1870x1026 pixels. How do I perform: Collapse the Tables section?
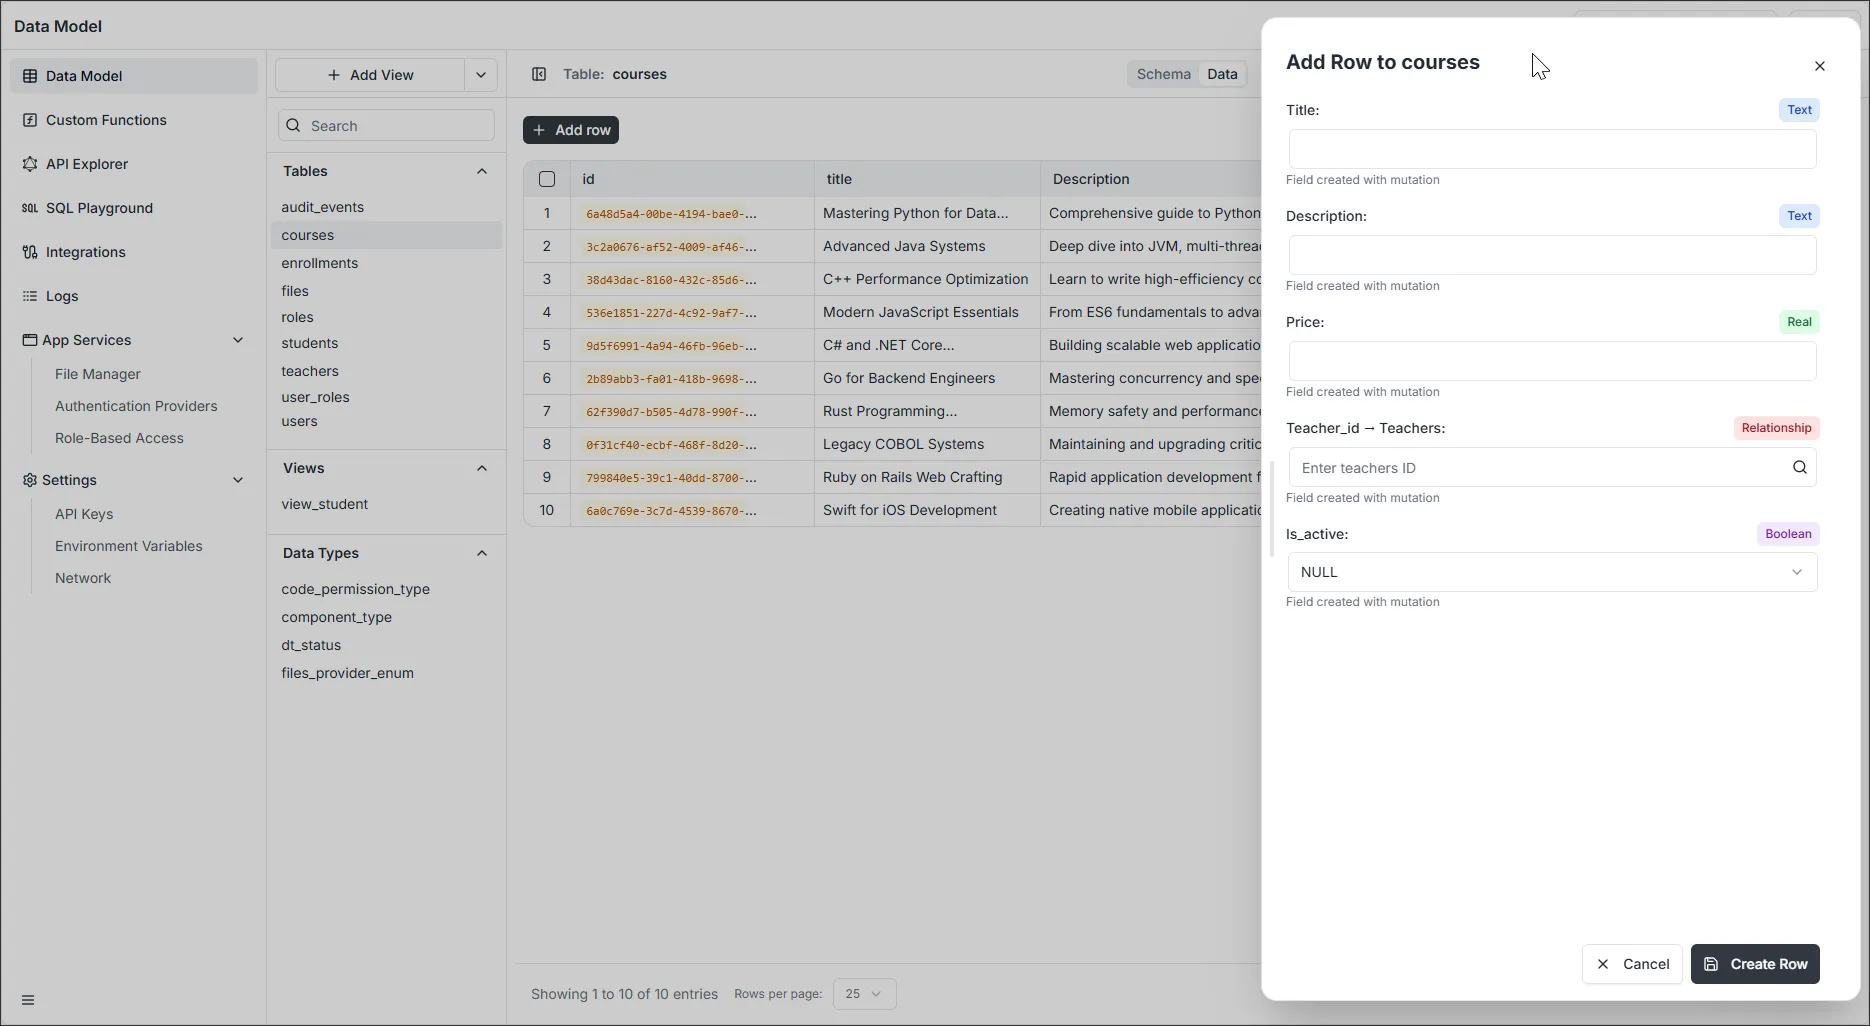click(x=482, y=171)
